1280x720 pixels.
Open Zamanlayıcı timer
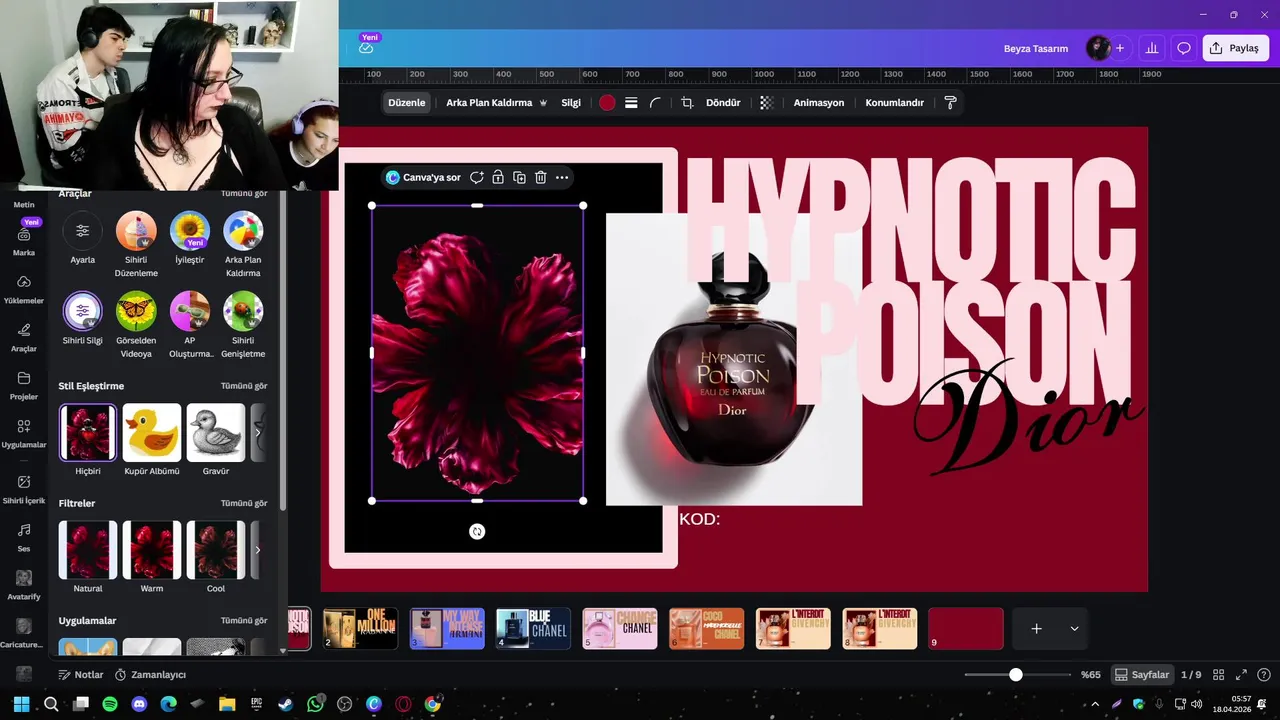point(150,674)
